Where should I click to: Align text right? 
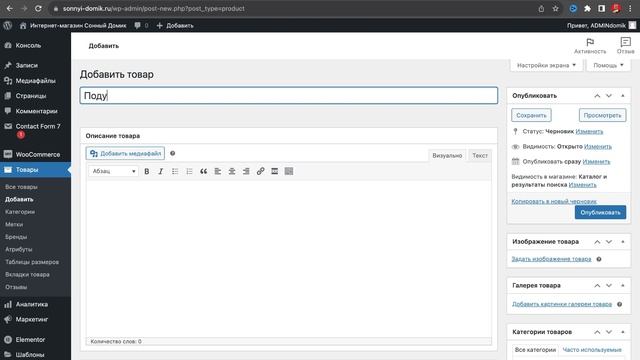coord(246,171)
